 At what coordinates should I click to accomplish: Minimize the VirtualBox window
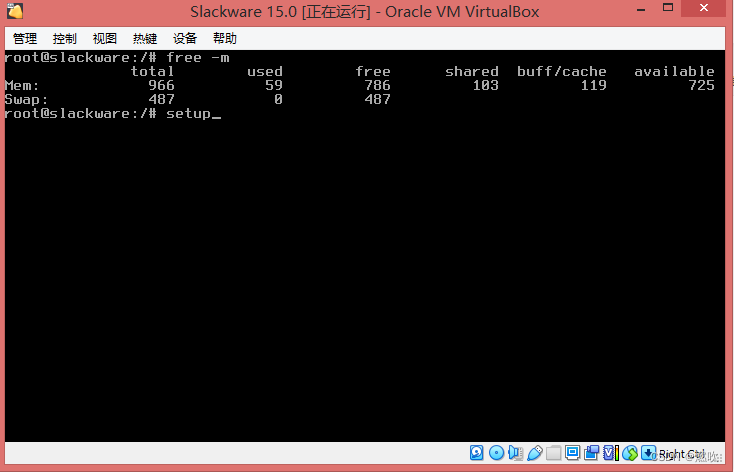[x=641, y=9]
